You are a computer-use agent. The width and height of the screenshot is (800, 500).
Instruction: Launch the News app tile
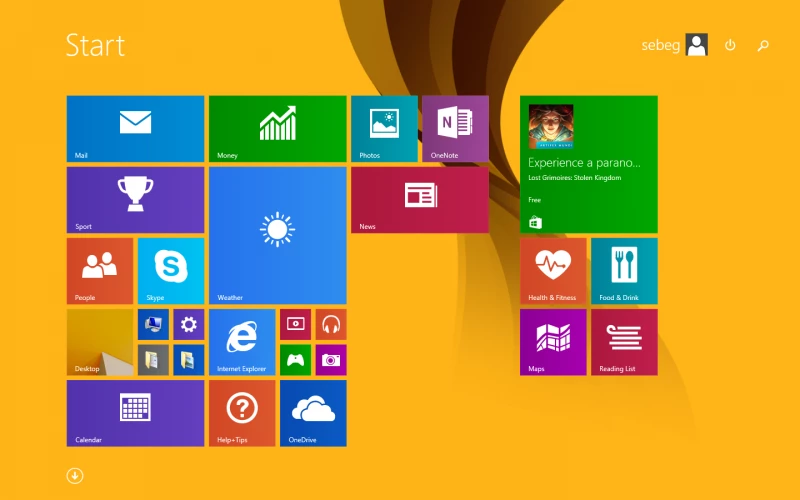click(420, 200)
